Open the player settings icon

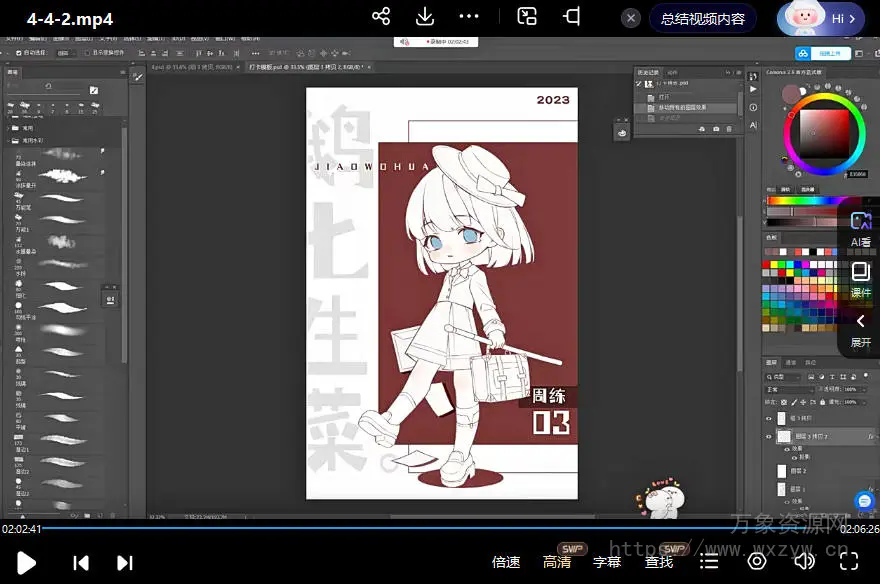click(757, 562)
